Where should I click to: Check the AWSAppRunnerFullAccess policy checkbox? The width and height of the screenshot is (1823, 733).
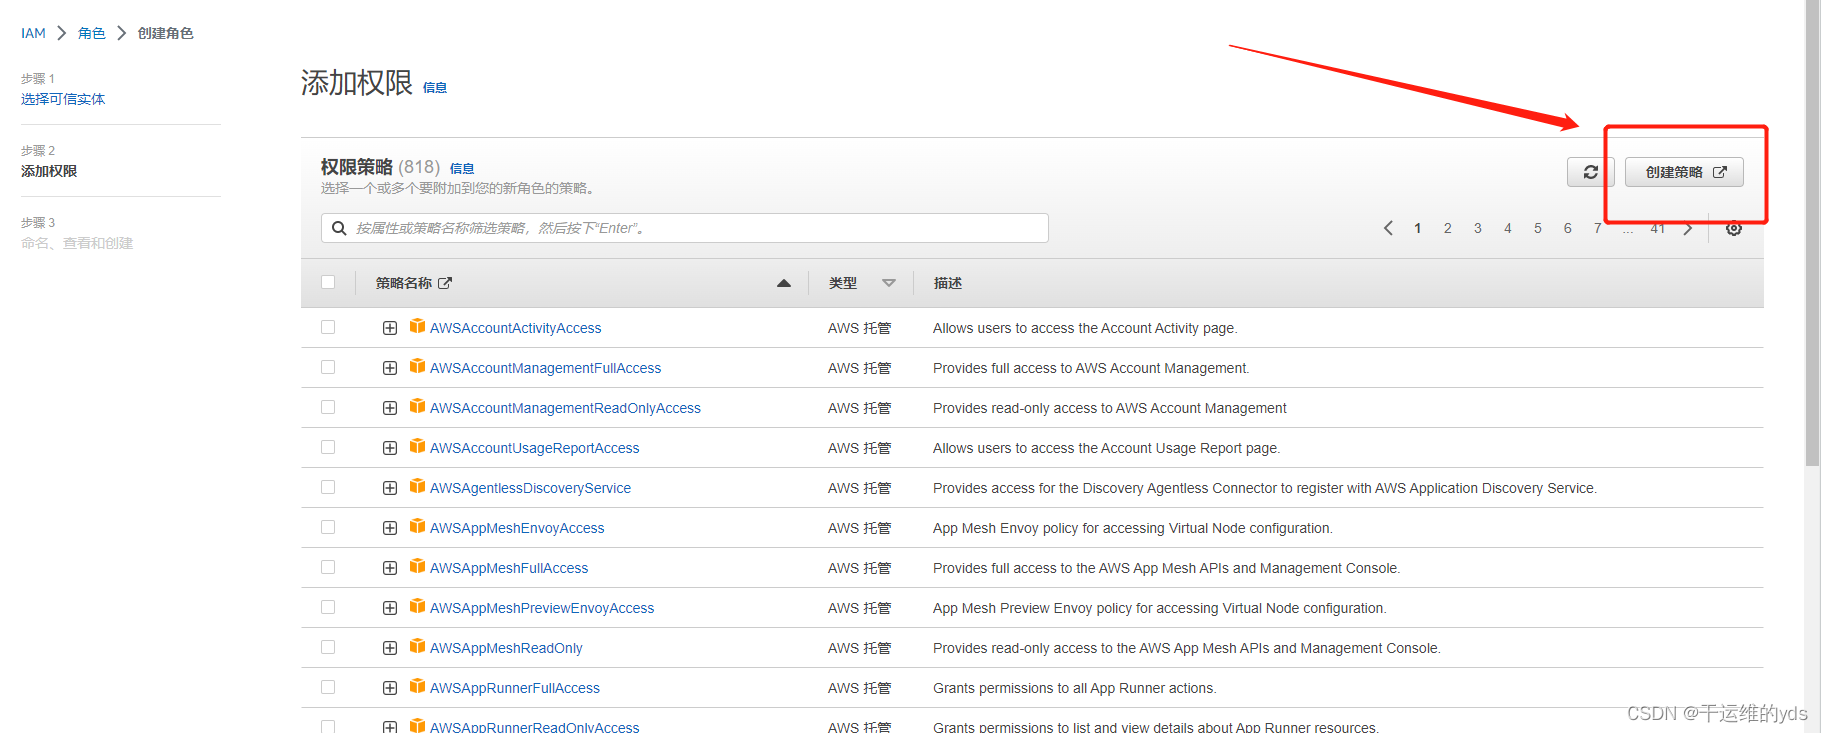pos(328,687)
